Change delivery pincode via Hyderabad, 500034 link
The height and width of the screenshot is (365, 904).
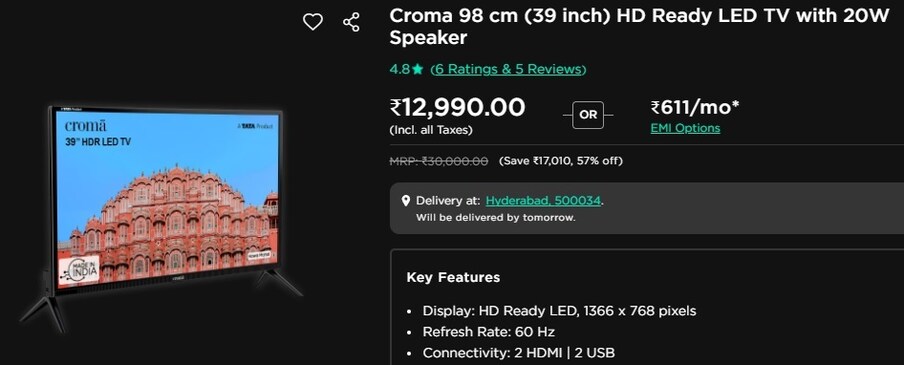pos(544,201)
